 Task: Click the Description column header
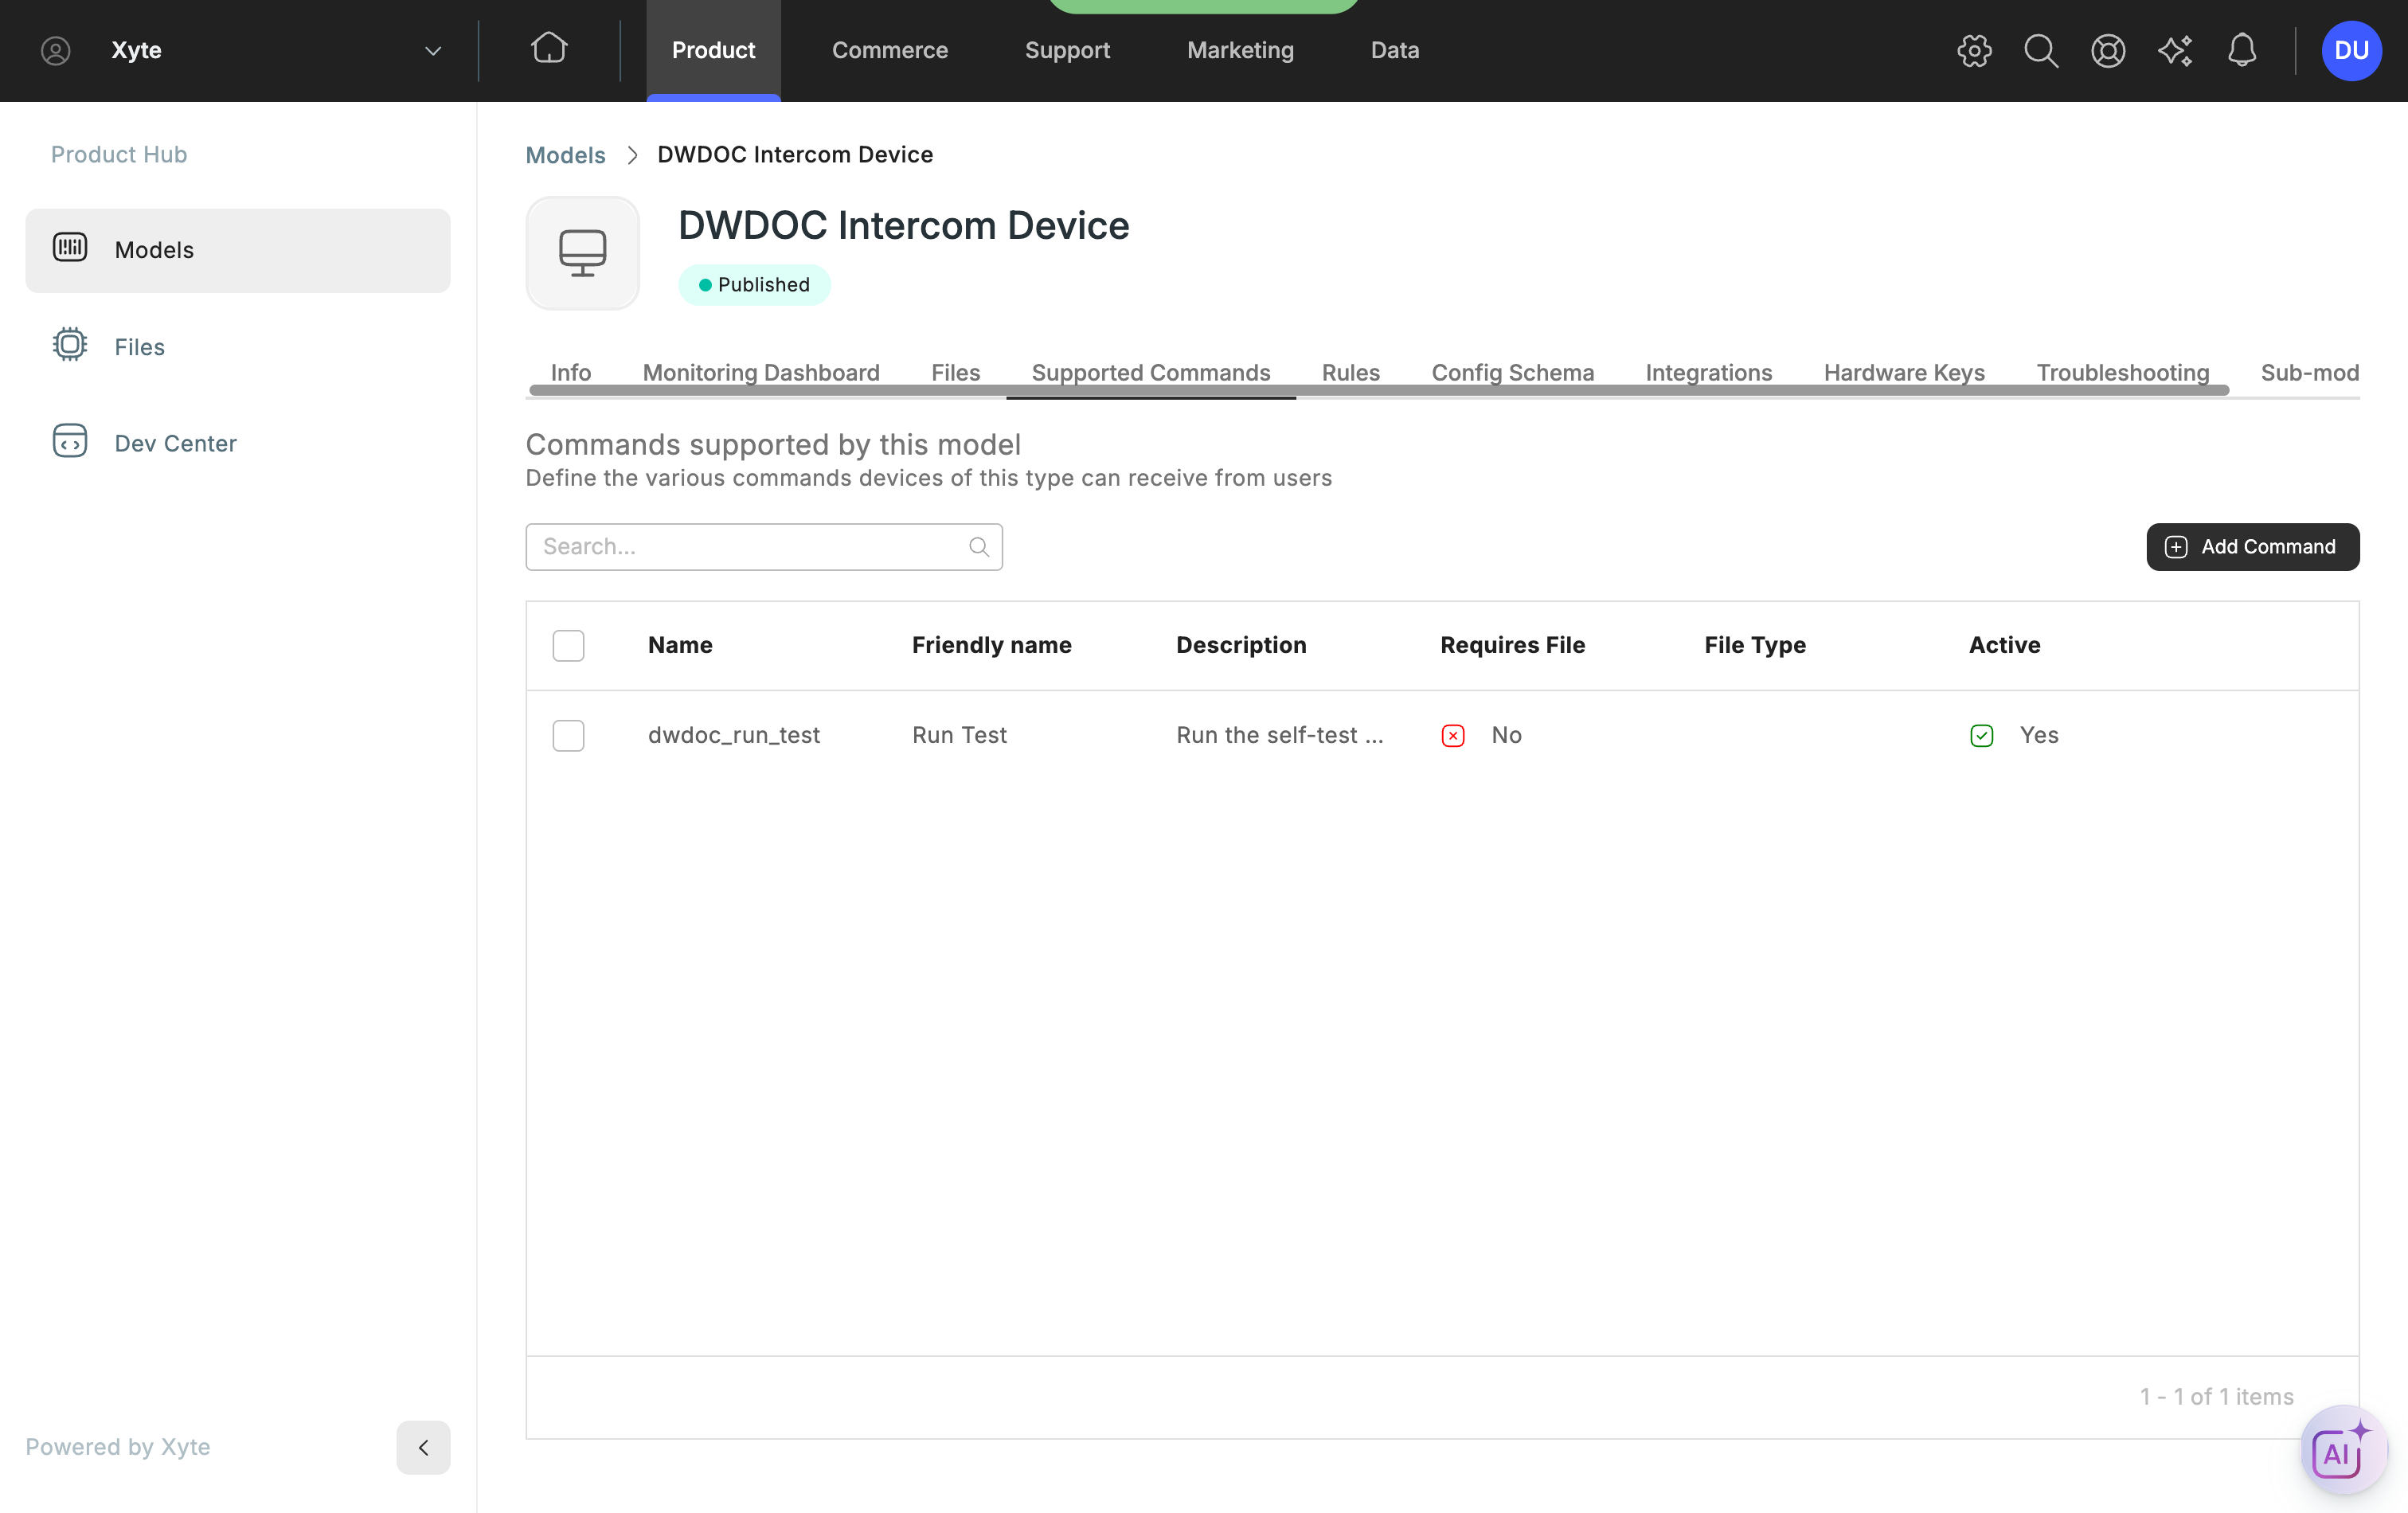pyautogui.click(x=1241, y=645)
